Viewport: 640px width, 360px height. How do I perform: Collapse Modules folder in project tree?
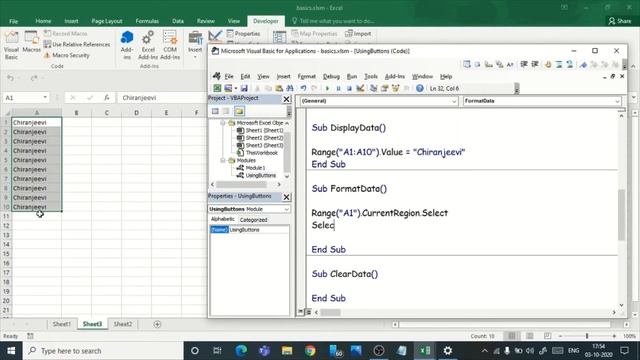[223, 160]
